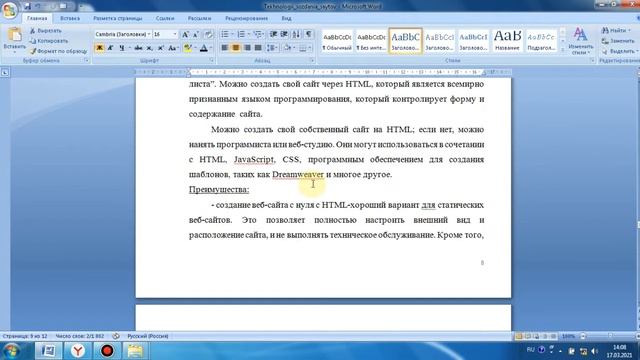
Task: Toggle bold (Ж) formatting
Action: [x=99, y=48]
